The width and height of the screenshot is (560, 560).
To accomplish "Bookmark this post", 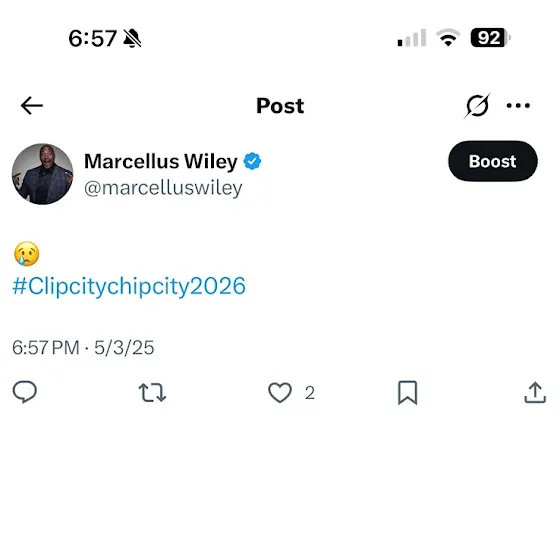I will [408, 392].
